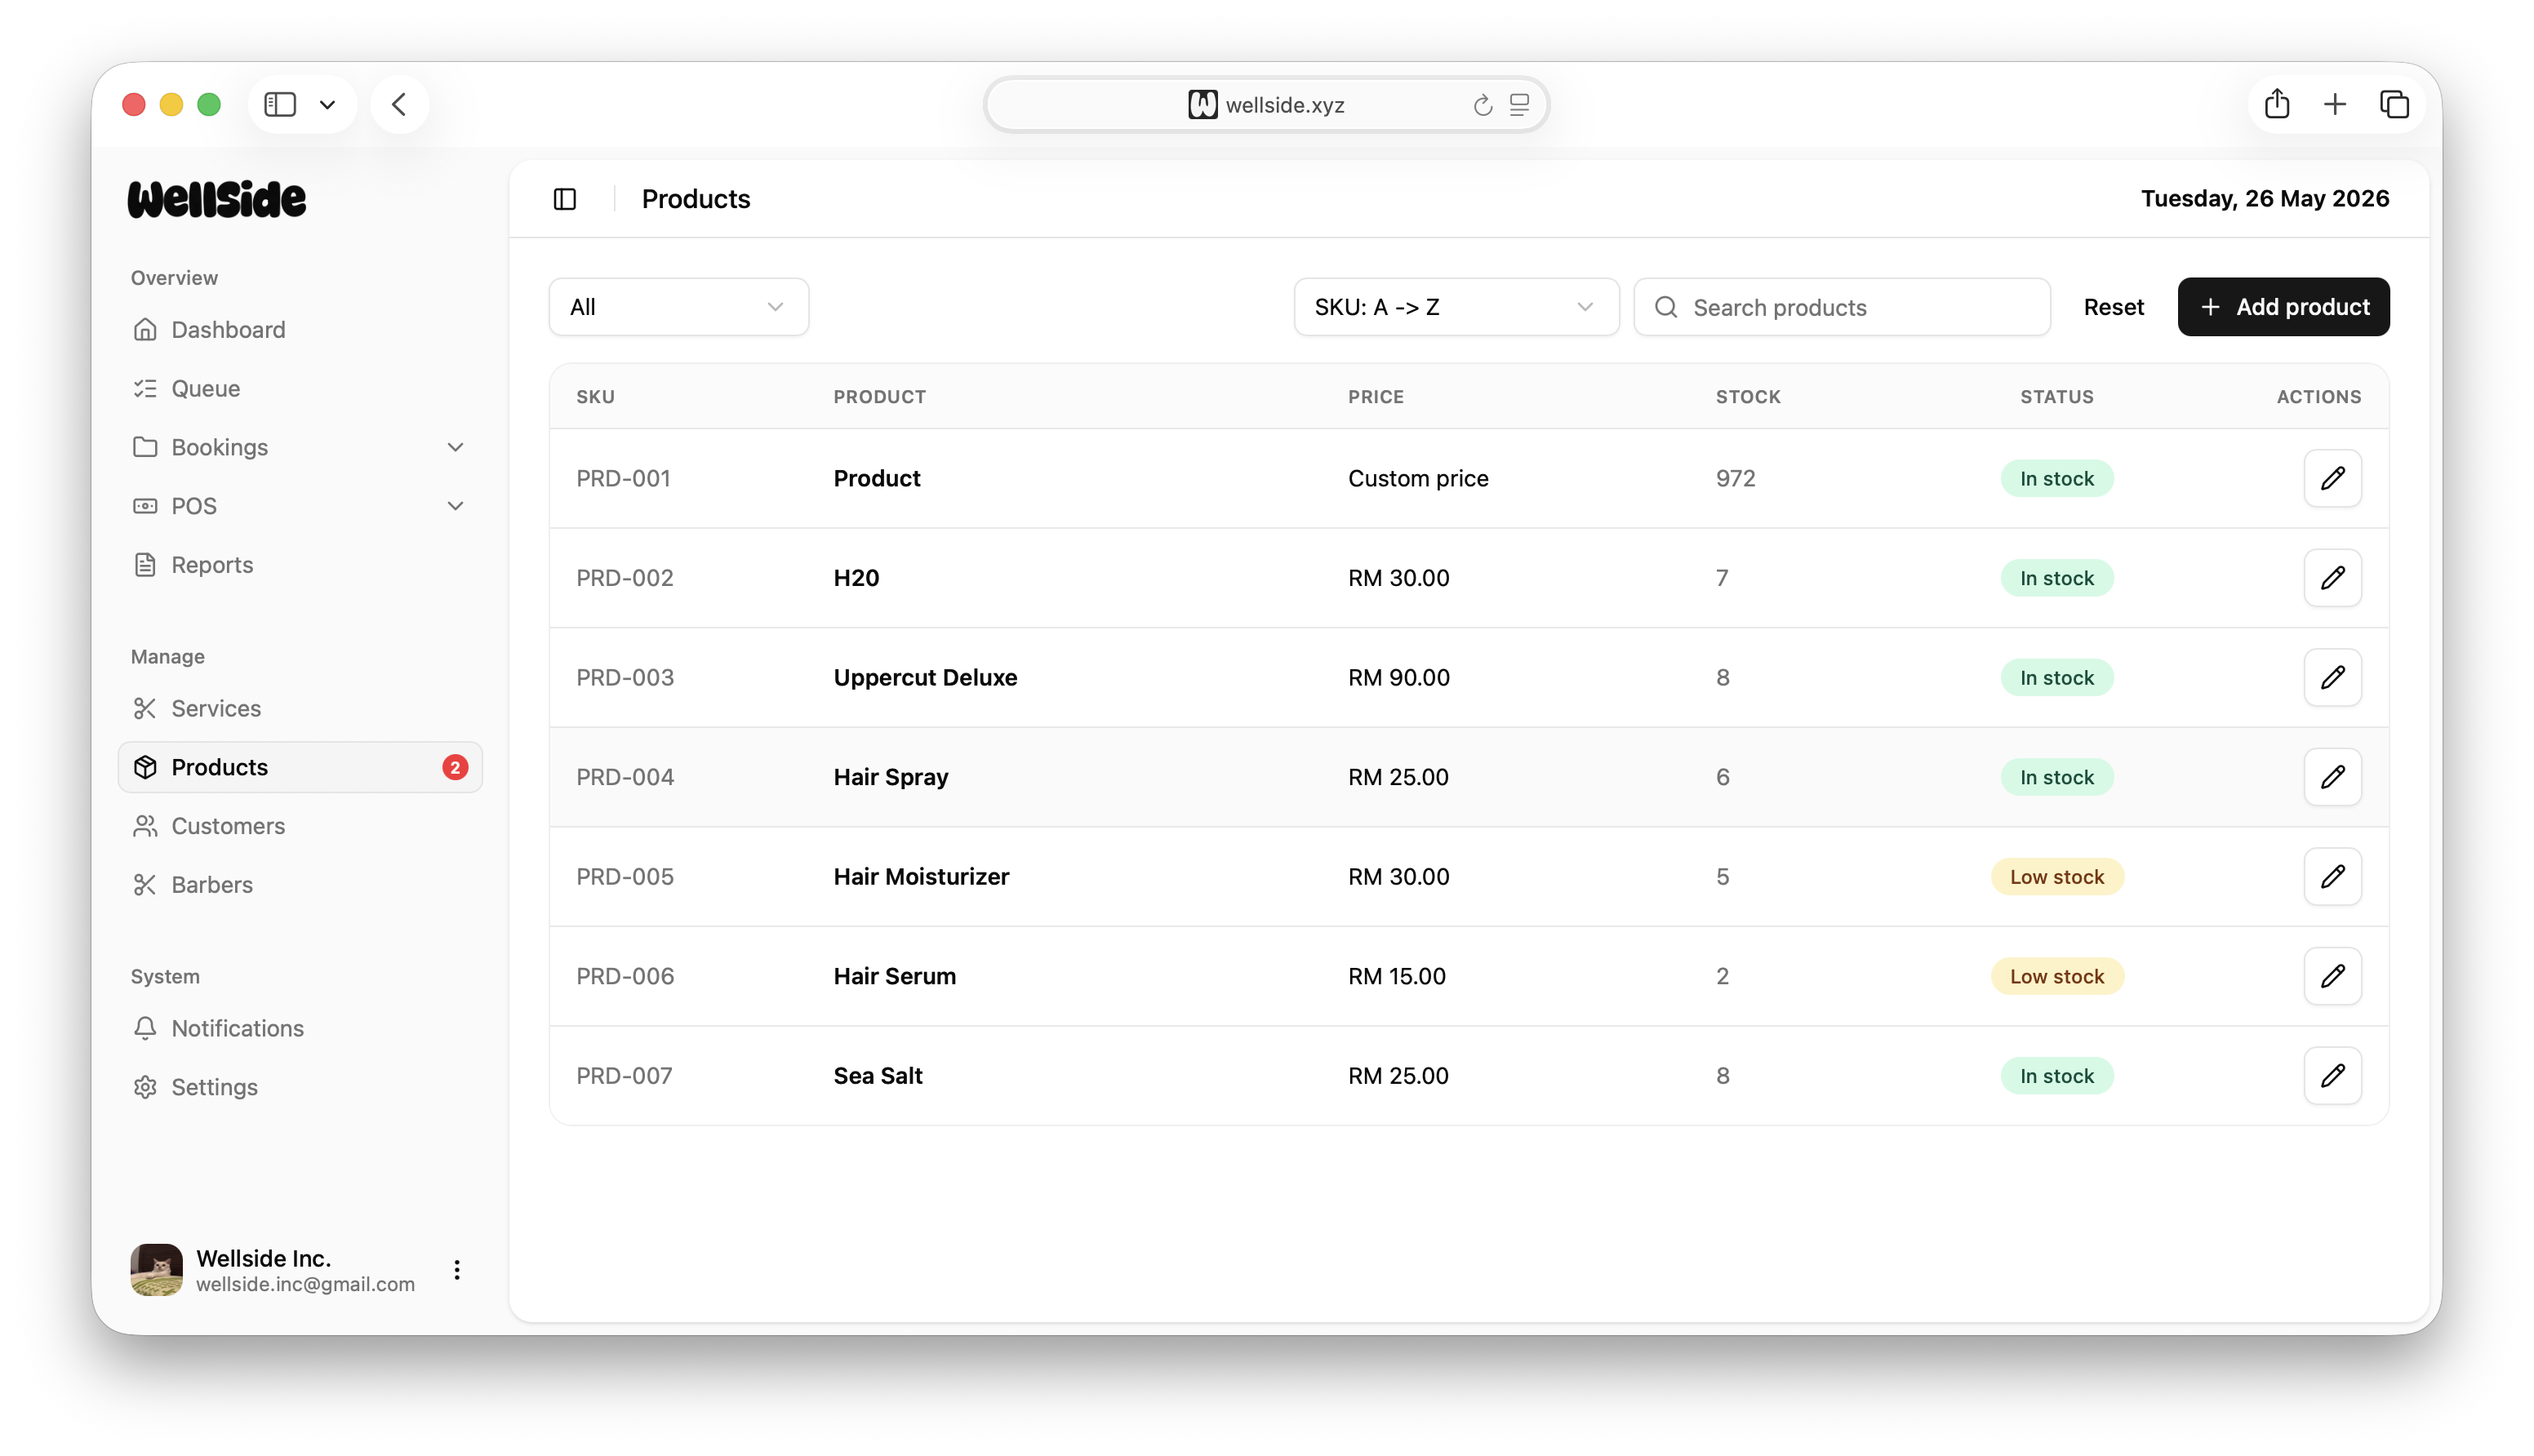Click the PRD-007 SKU cell
The image size is (2534, 1456).
(624, 1075)
